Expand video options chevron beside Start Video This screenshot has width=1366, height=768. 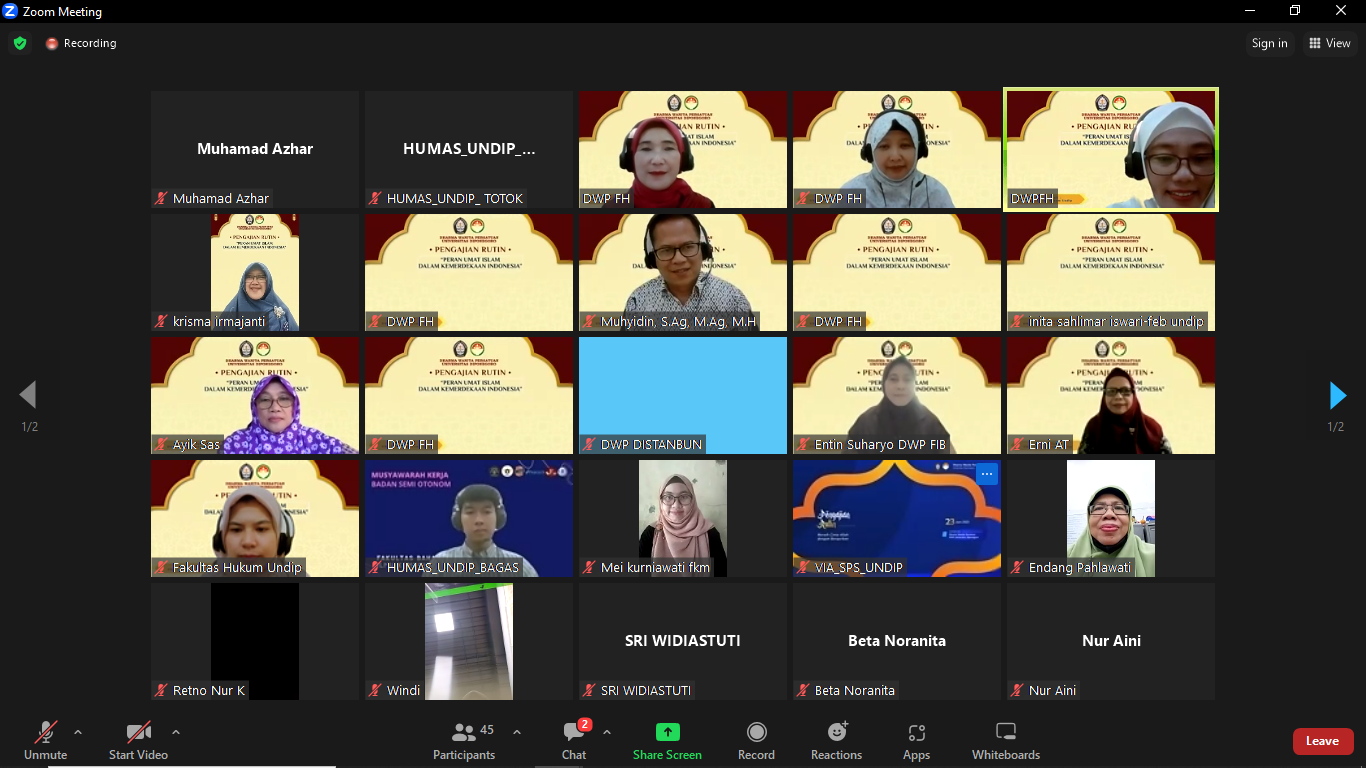tap(176, 732)
